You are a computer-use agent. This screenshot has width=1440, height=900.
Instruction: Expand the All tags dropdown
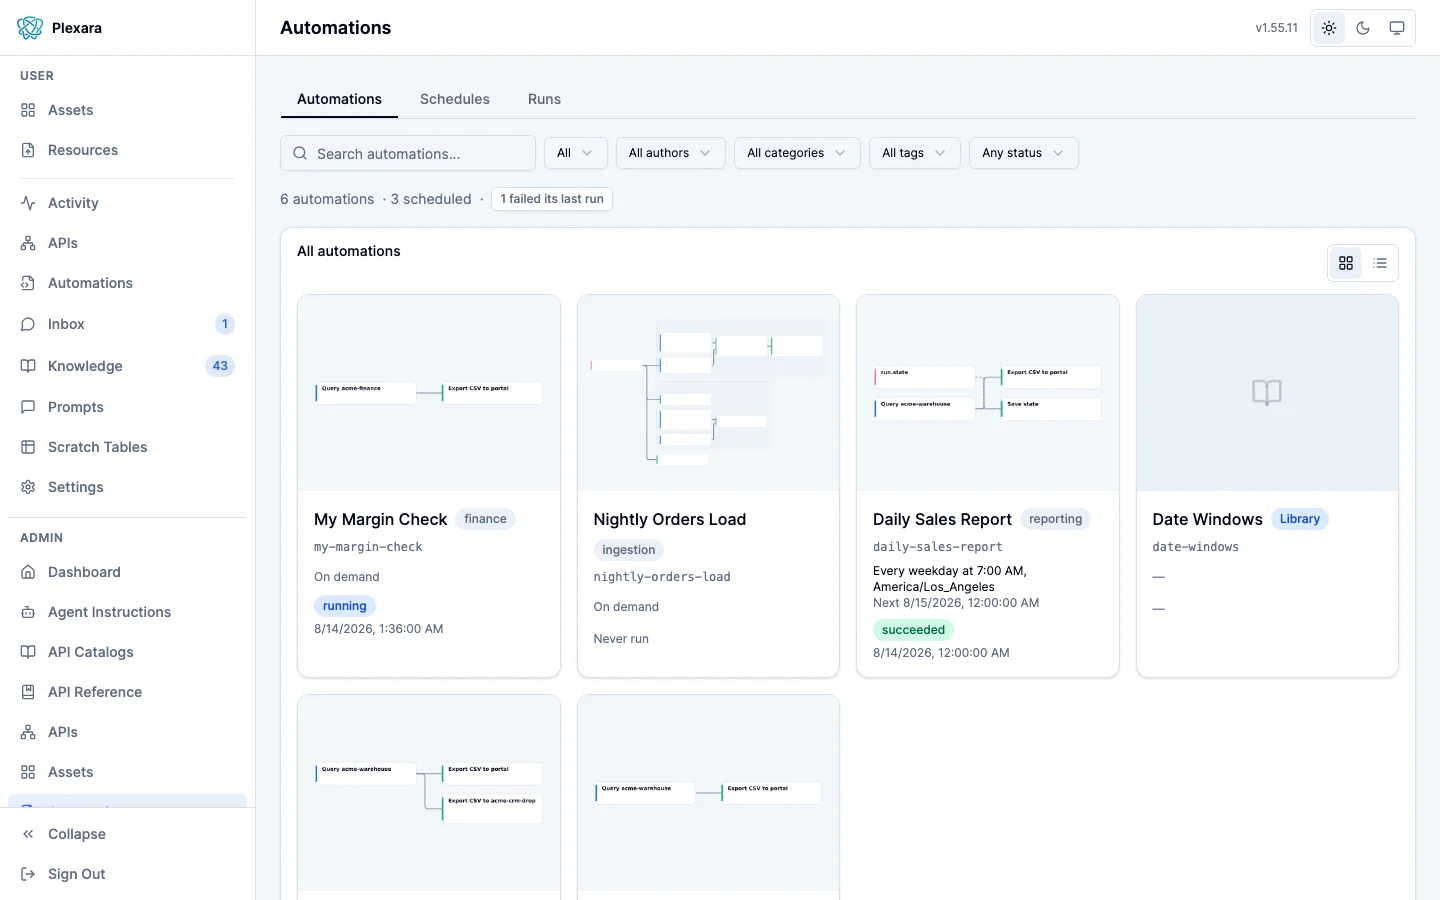coord(914,153)
